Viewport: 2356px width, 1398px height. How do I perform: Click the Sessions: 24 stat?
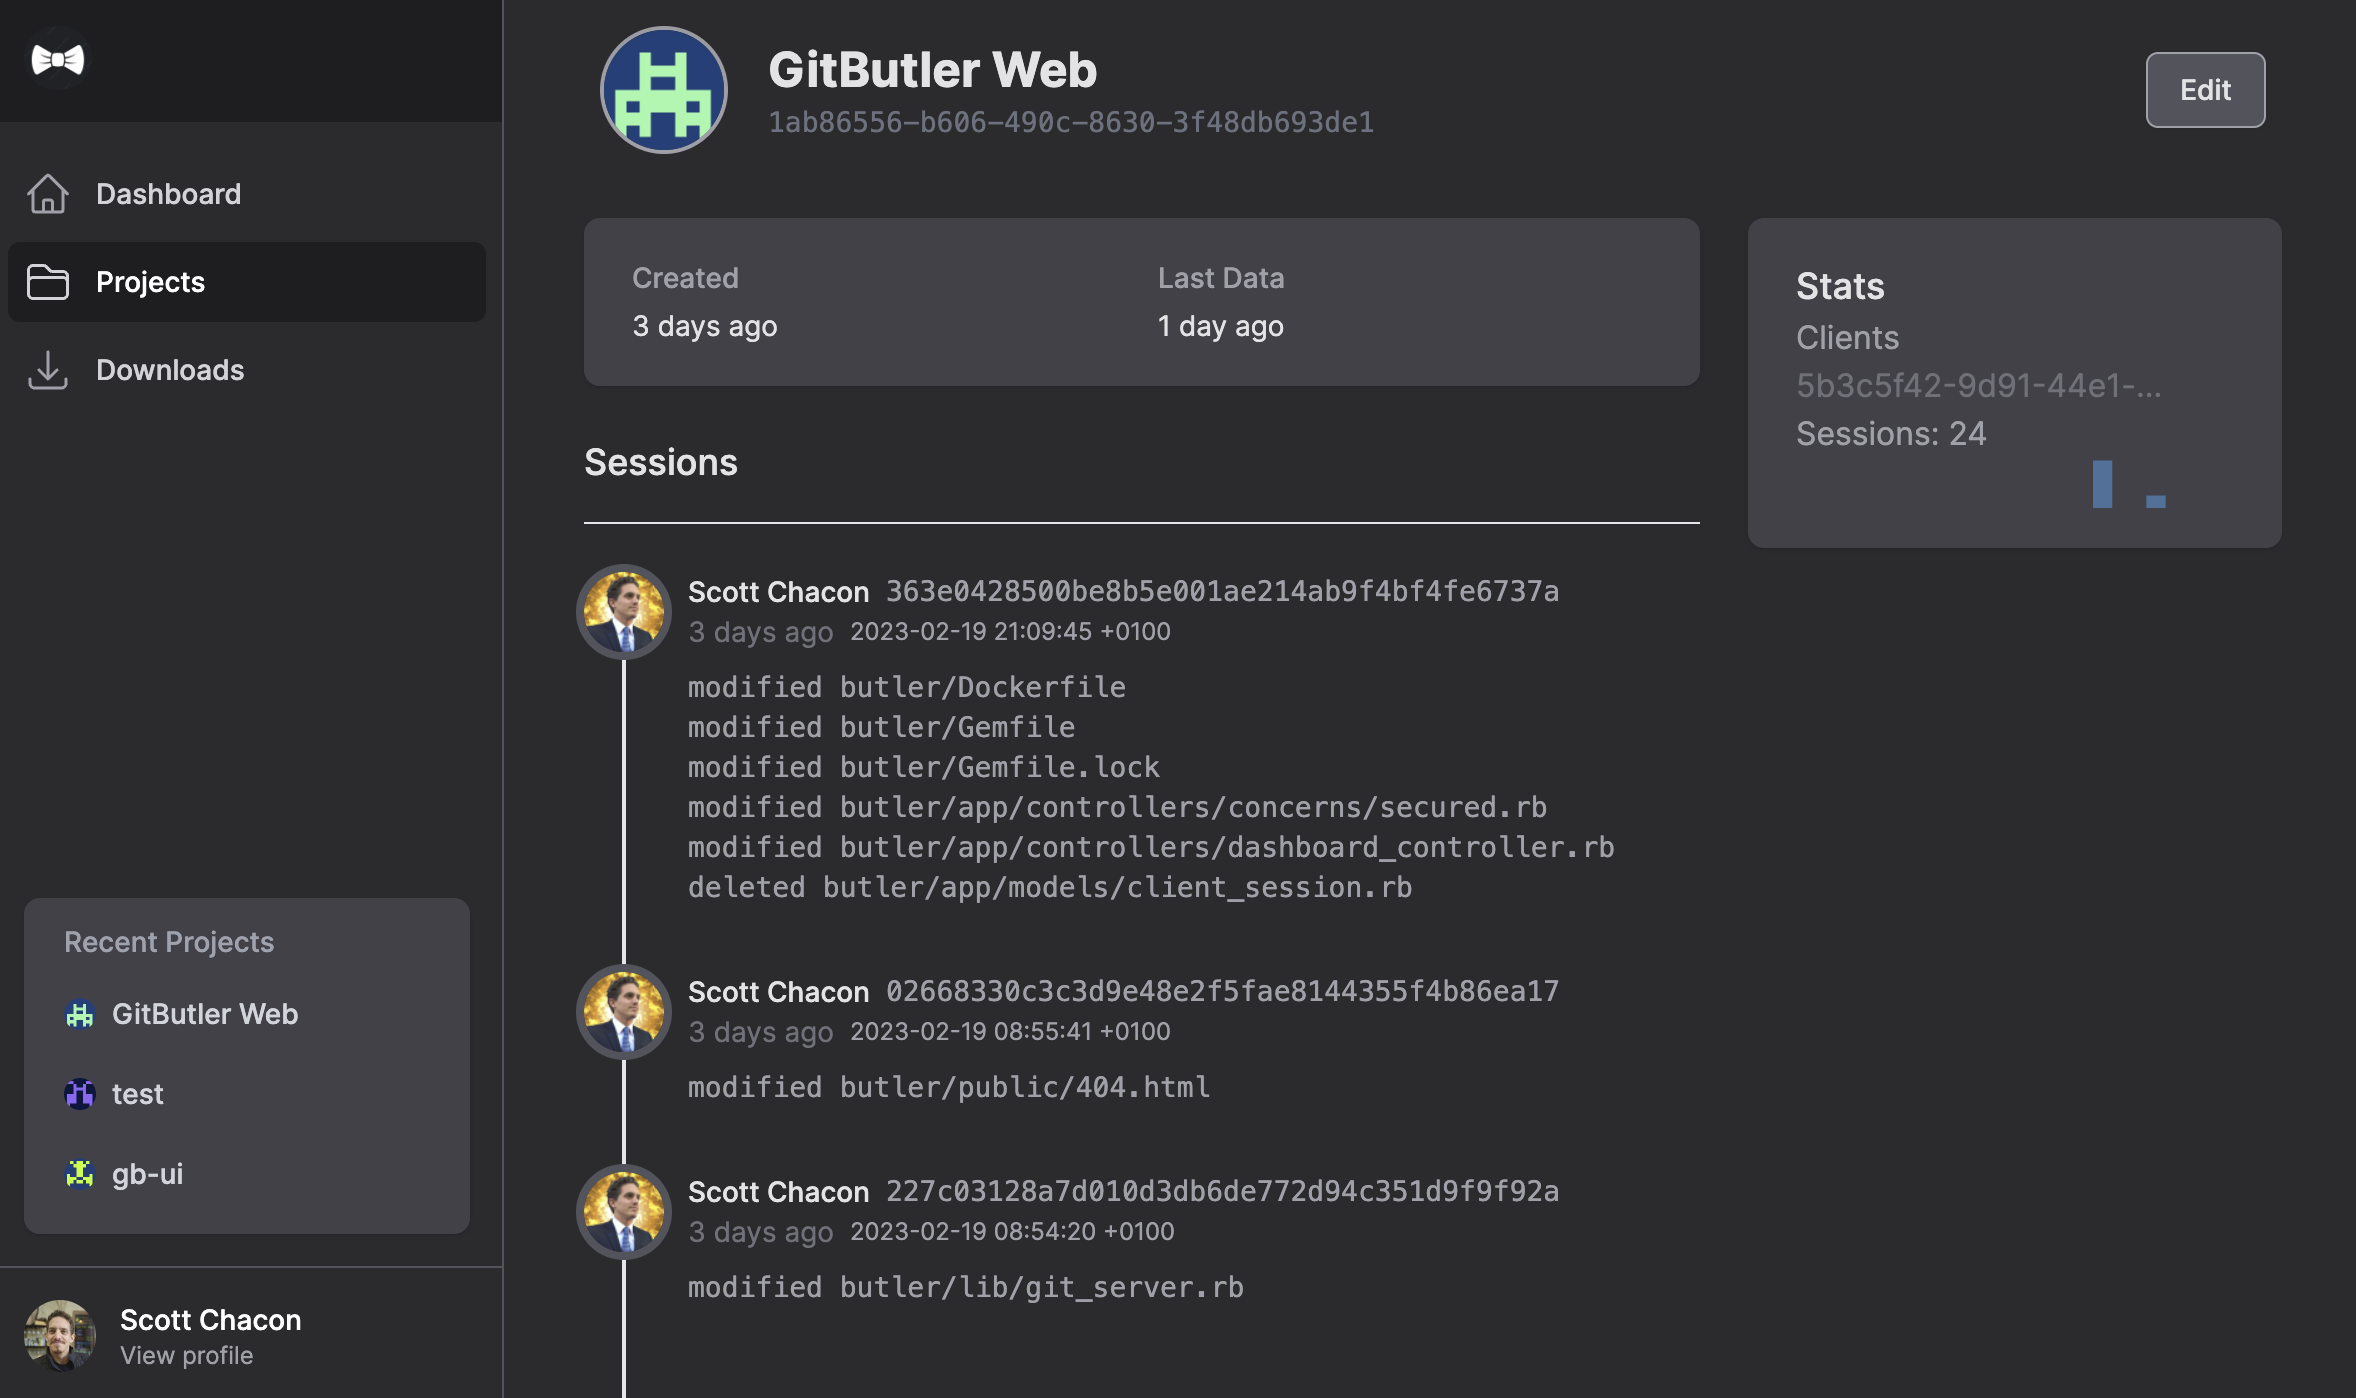click(x=1891, y=434)
